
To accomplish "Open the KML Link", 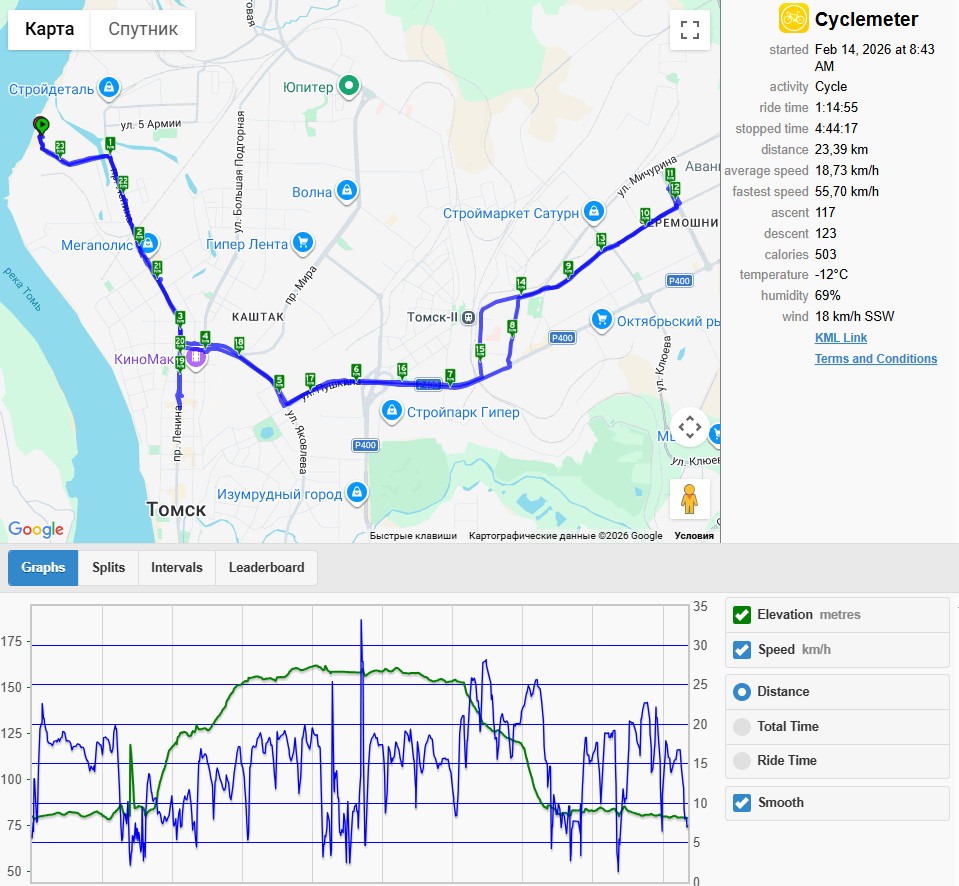I will click(x=840, y=338).
